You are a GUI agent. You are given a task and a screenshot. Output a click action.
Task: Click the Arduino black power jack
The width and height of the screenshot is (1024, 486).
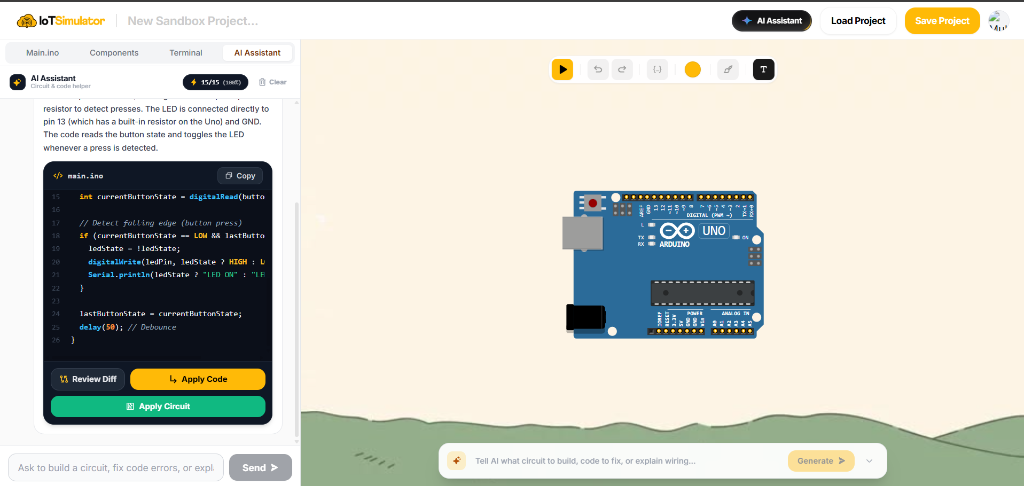pos(586,317)
